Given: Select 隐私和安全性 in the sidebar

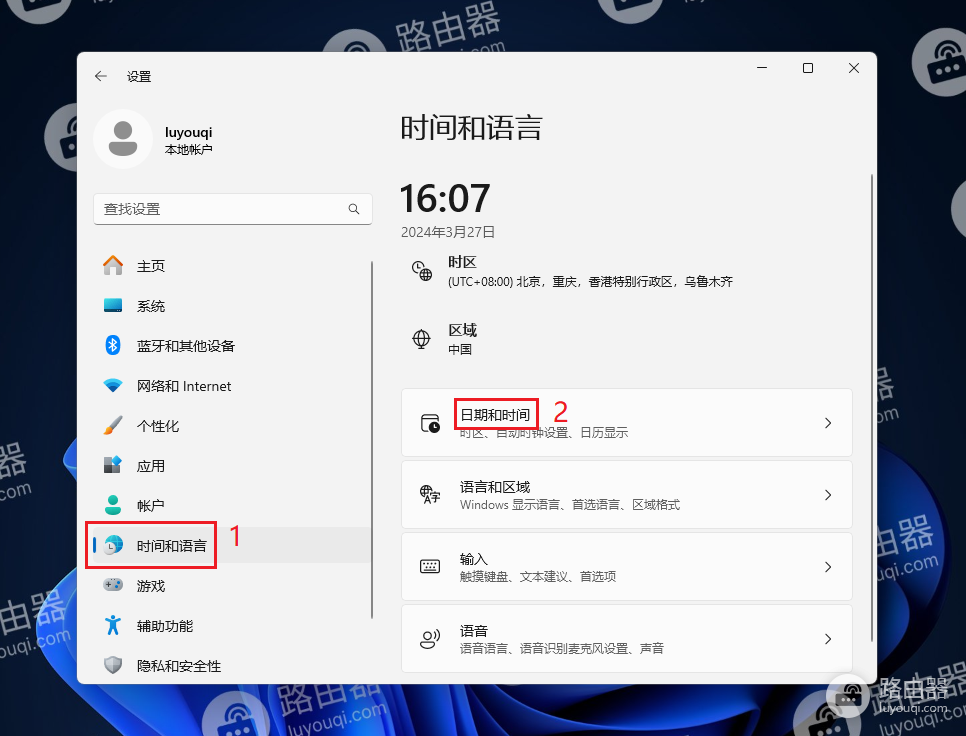Looking at the screenshot, I should click(231, 666).
